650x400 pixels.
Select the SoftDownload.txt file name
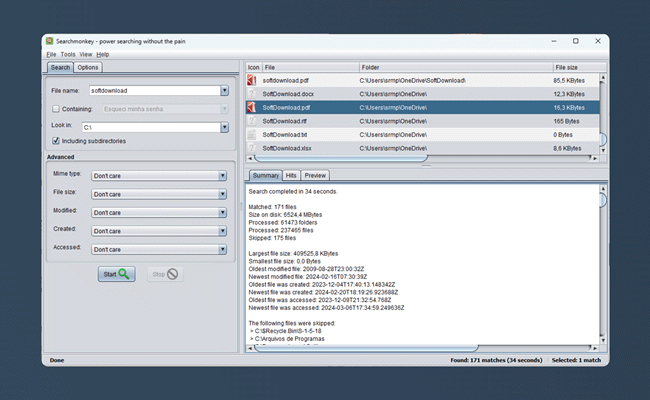click(285, 135)
